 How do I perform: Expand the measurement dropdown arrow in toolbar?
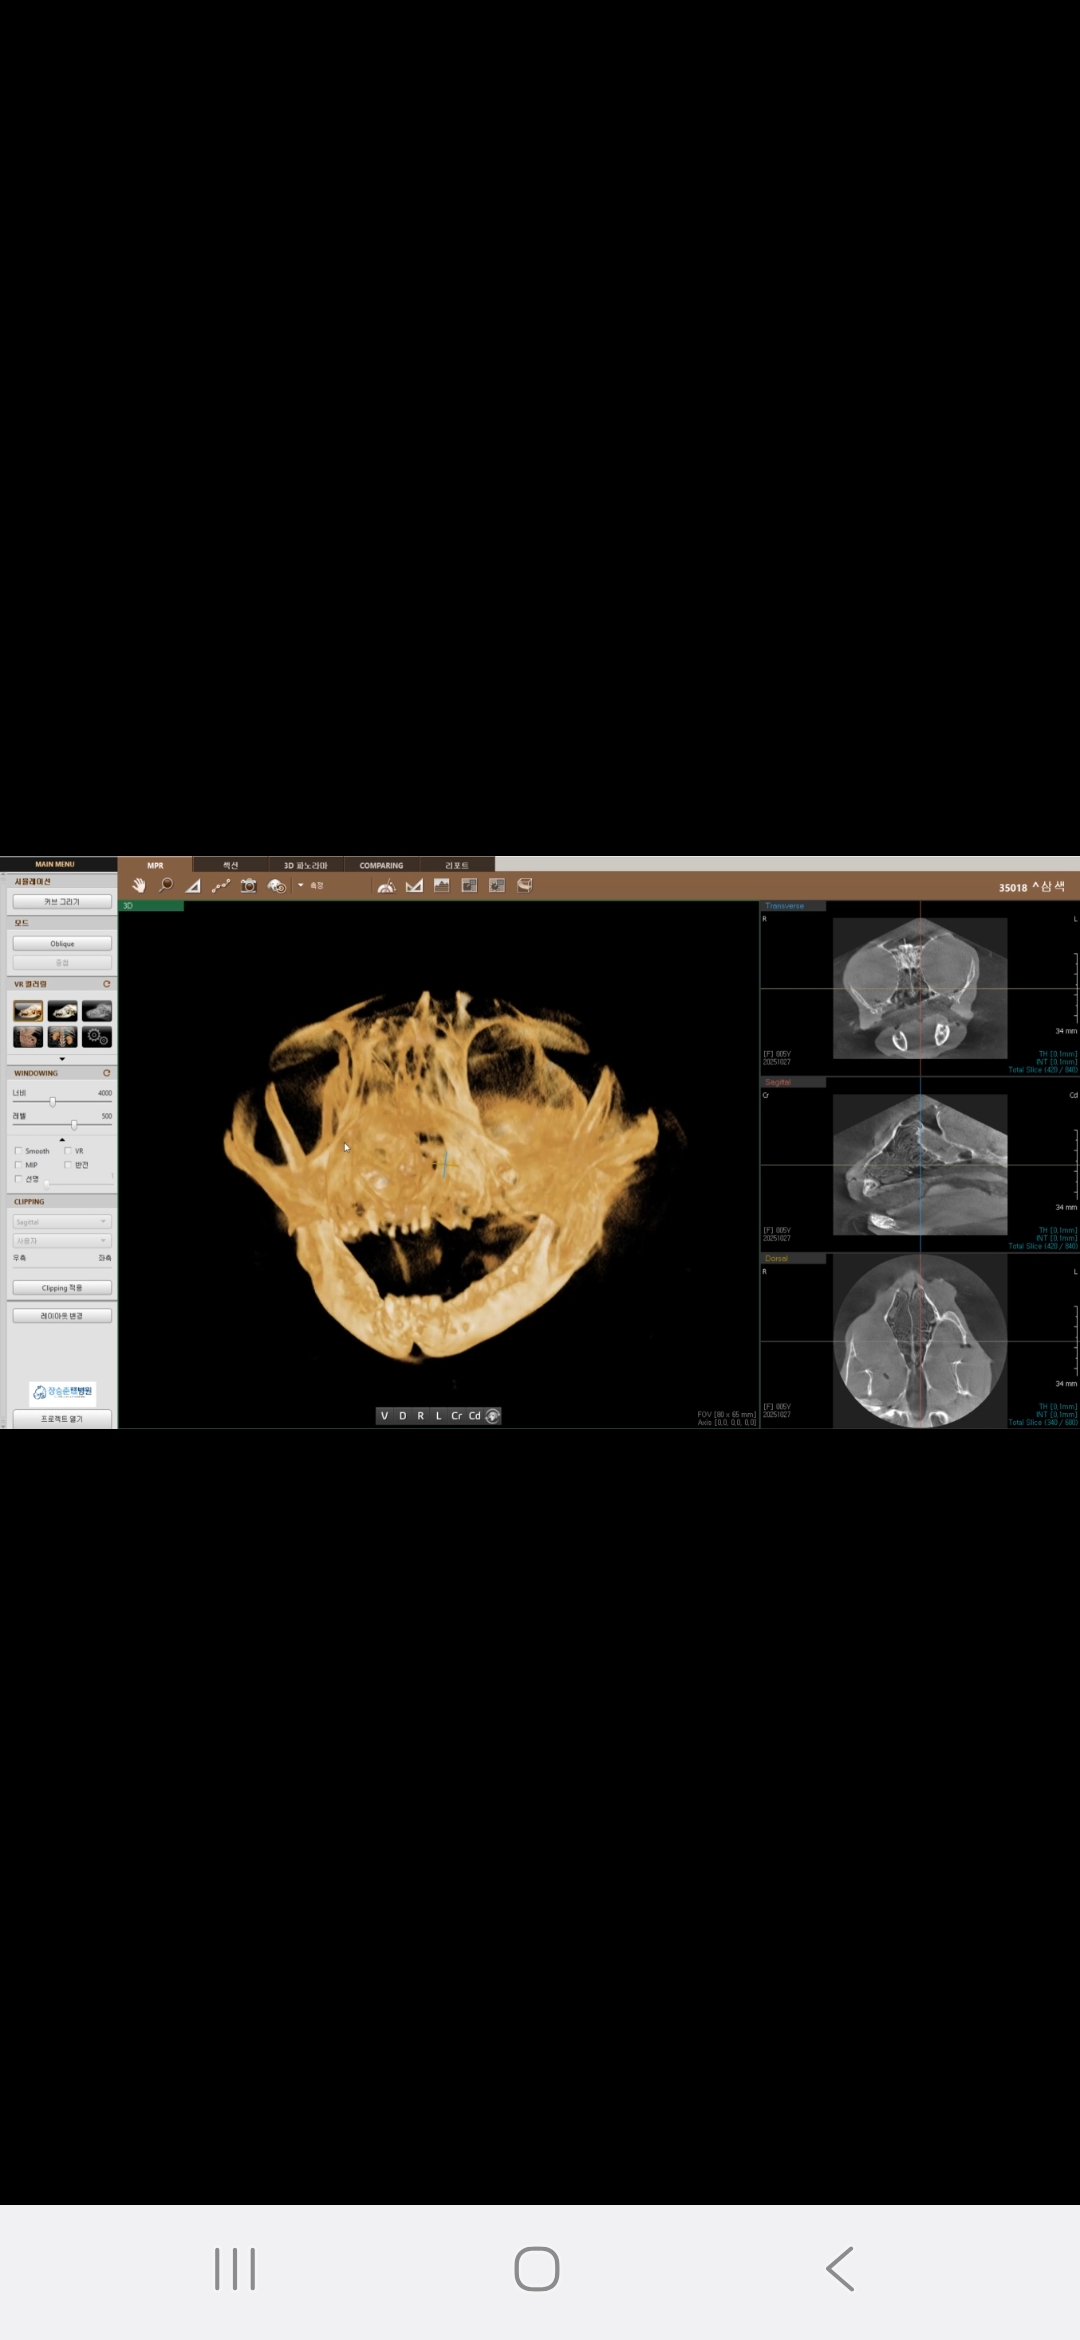(x=301, y=885)
